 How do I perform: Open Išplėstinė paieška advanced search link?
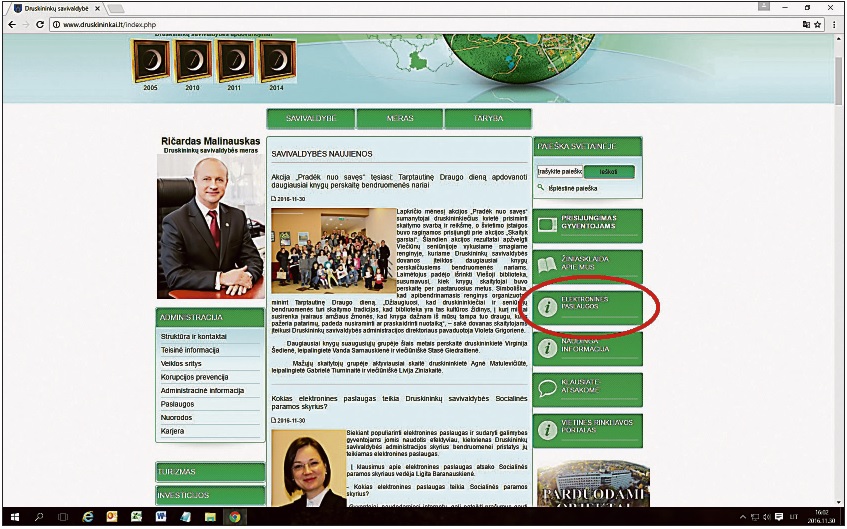[x=573, y=189]
